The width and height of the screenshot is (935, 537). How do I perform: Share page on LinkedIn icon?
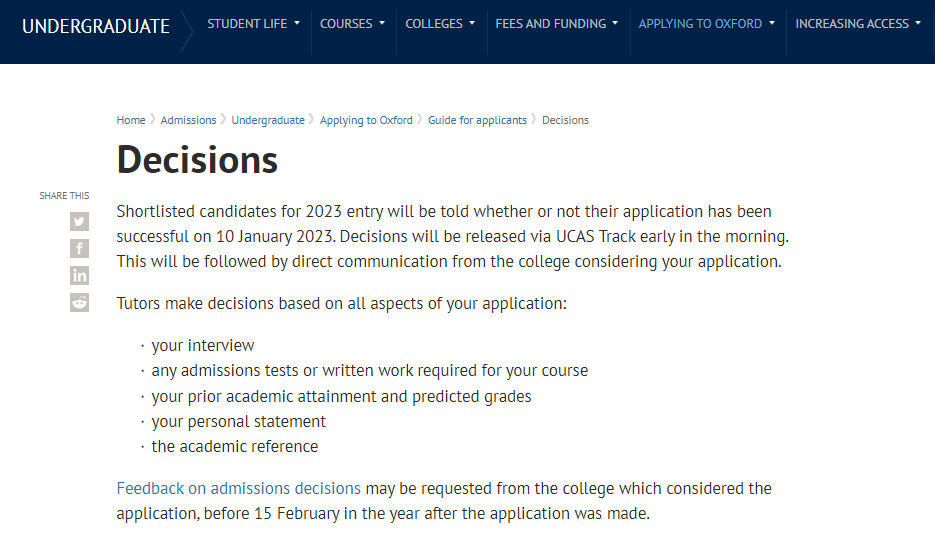[x=79, y=275]
